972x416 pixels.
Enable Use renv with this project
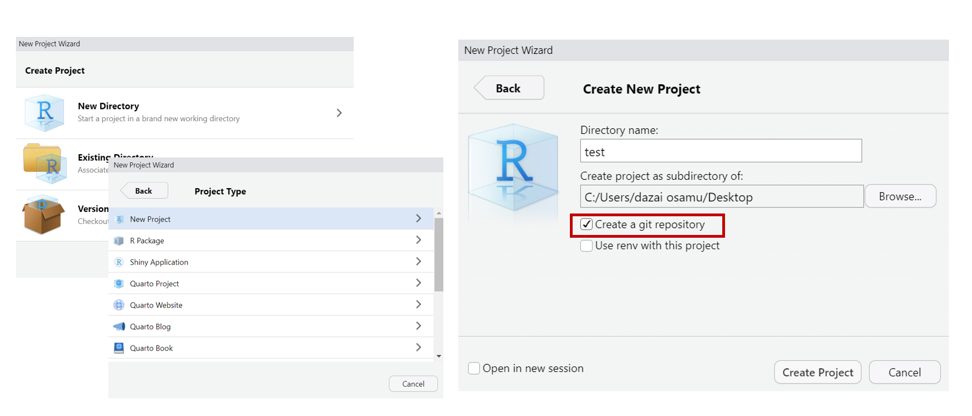[x=587, y=246]
